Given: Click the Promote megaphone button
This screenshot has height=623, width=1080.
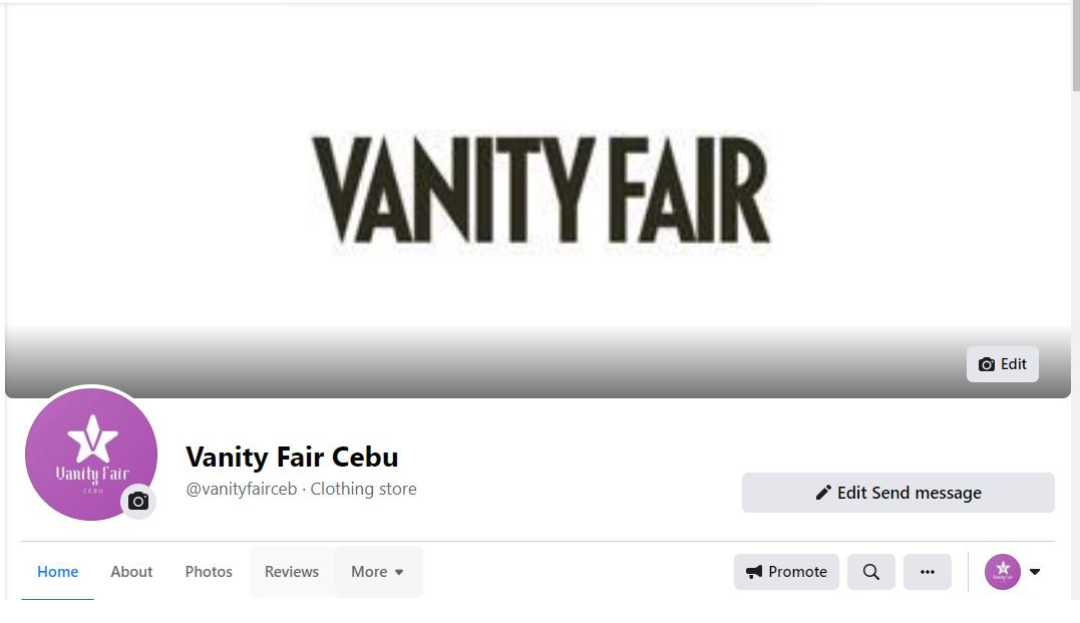Looking at the screenshot, I should click(x=786, y=572).
